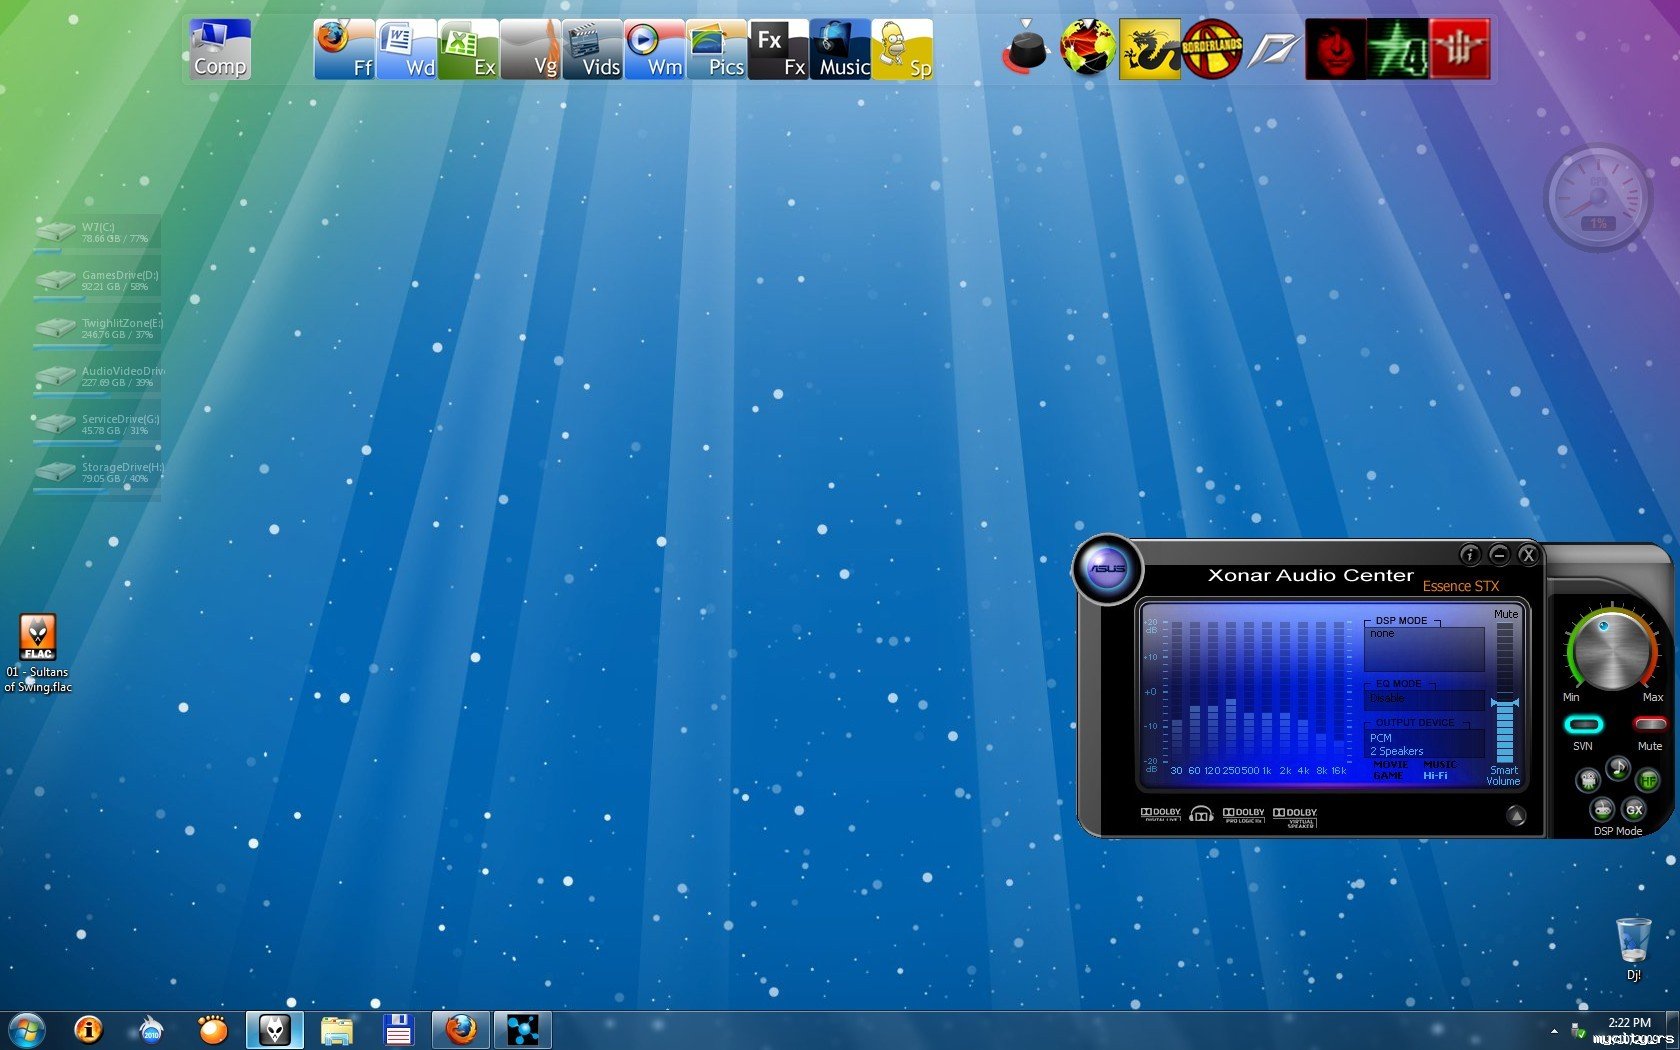Show hidden system tray icons arrow
This screenshot has height=1050, width=1680.
point(1554,1030)
